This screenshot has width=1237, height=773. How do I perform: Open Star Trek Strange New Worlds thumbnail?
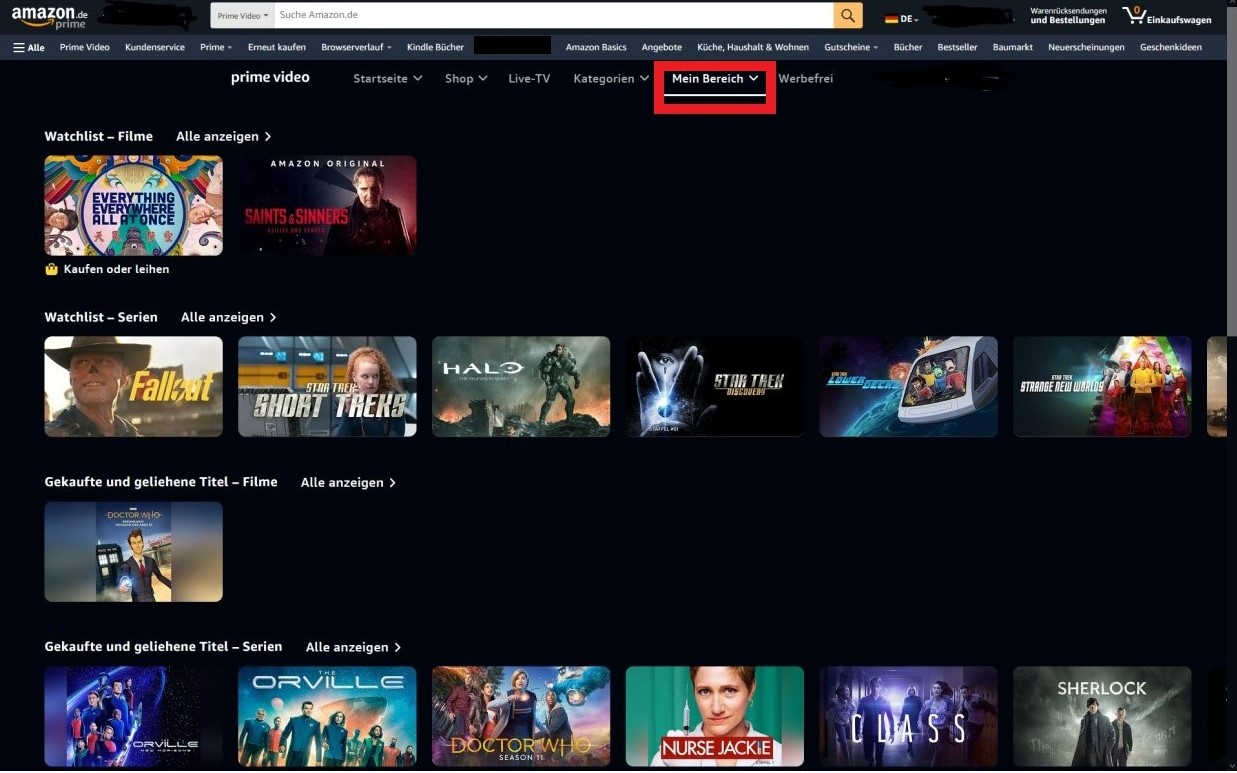(x=1102, y=386)
